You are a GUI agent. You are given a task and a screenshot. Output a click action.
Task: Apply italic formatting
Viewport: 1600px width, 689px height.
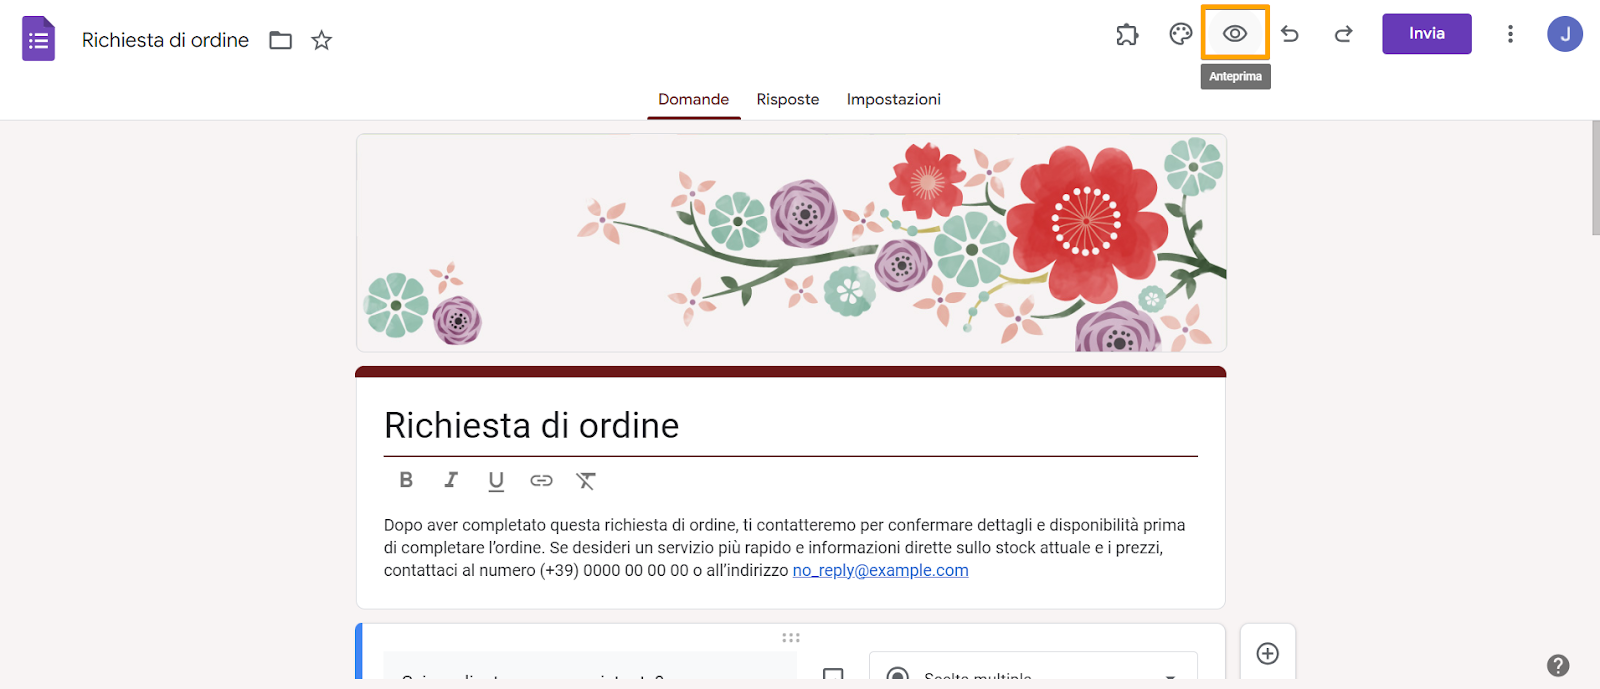click(451, 480)
